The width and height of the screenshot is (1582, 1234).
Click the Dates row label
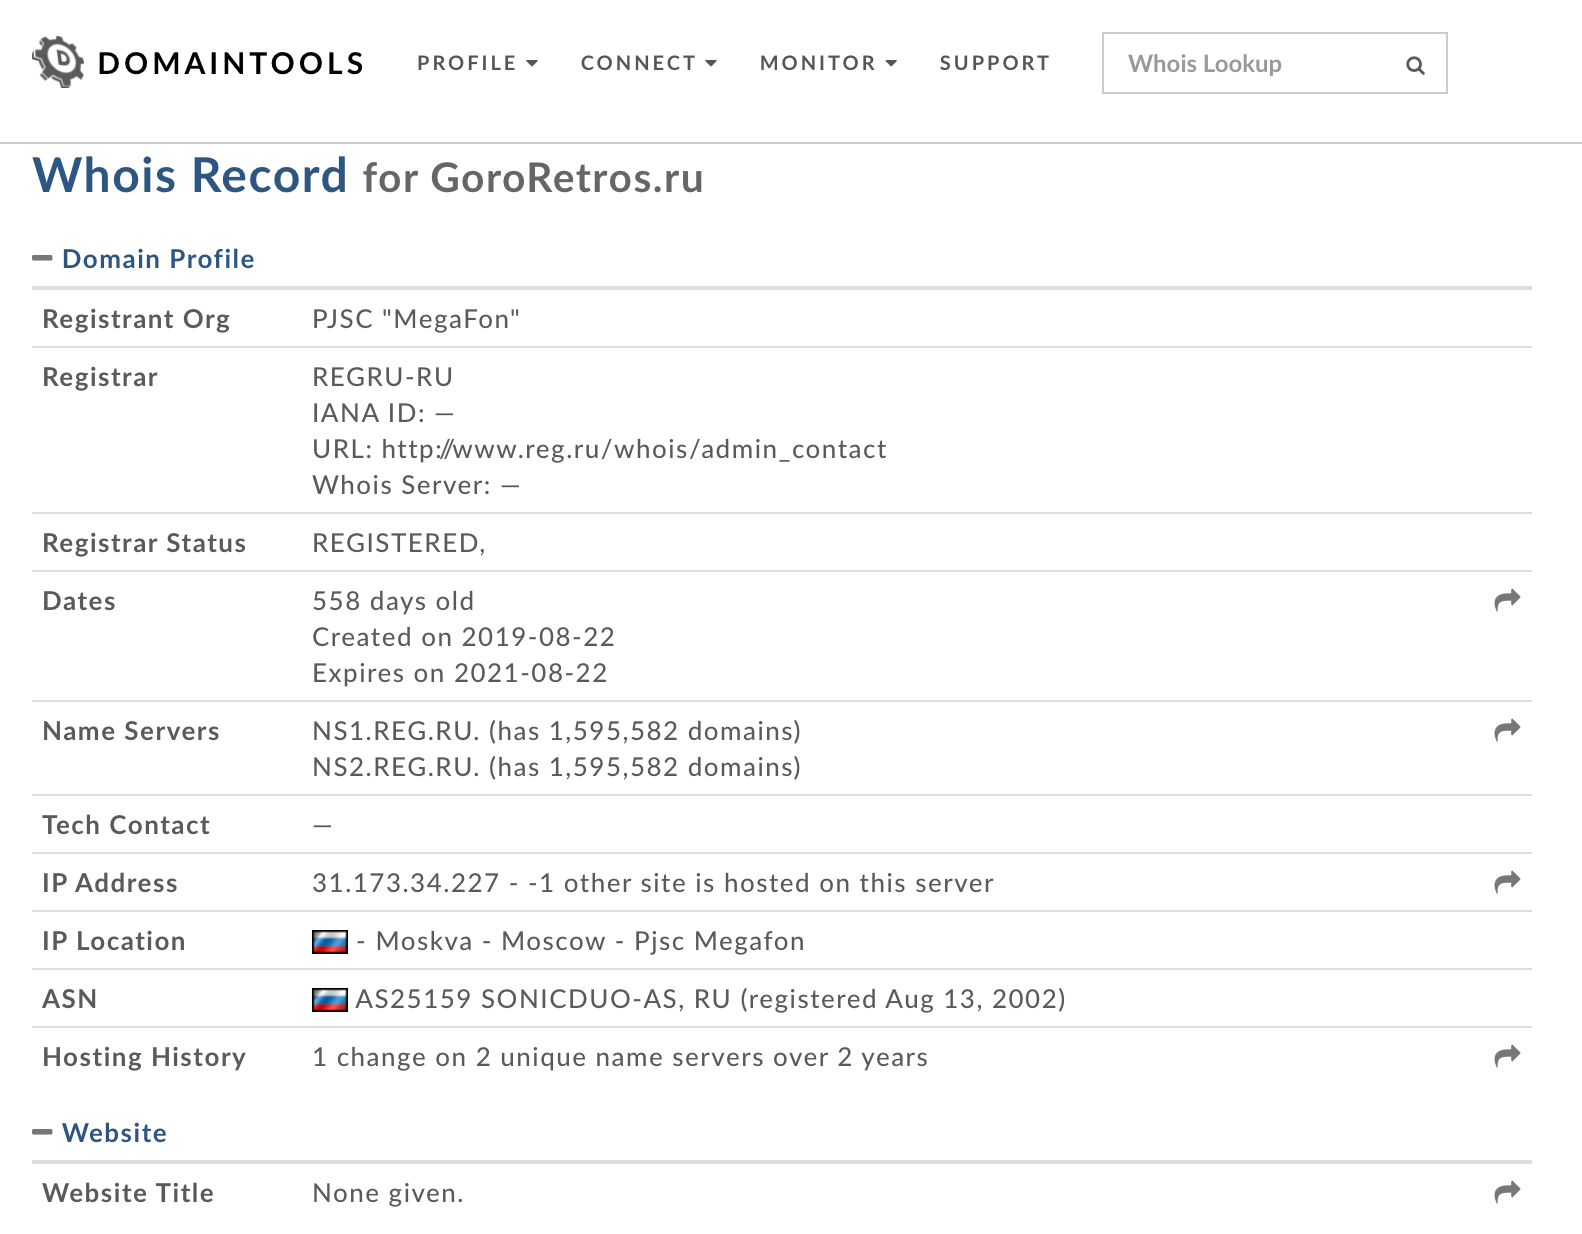click(79, 601)
